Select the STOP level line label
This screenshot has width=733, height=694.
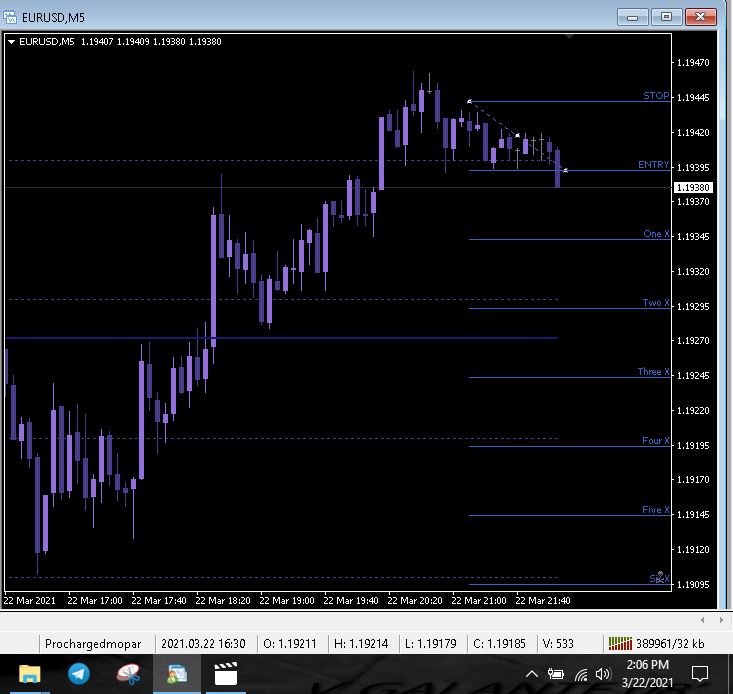click(x=656, y=95)
